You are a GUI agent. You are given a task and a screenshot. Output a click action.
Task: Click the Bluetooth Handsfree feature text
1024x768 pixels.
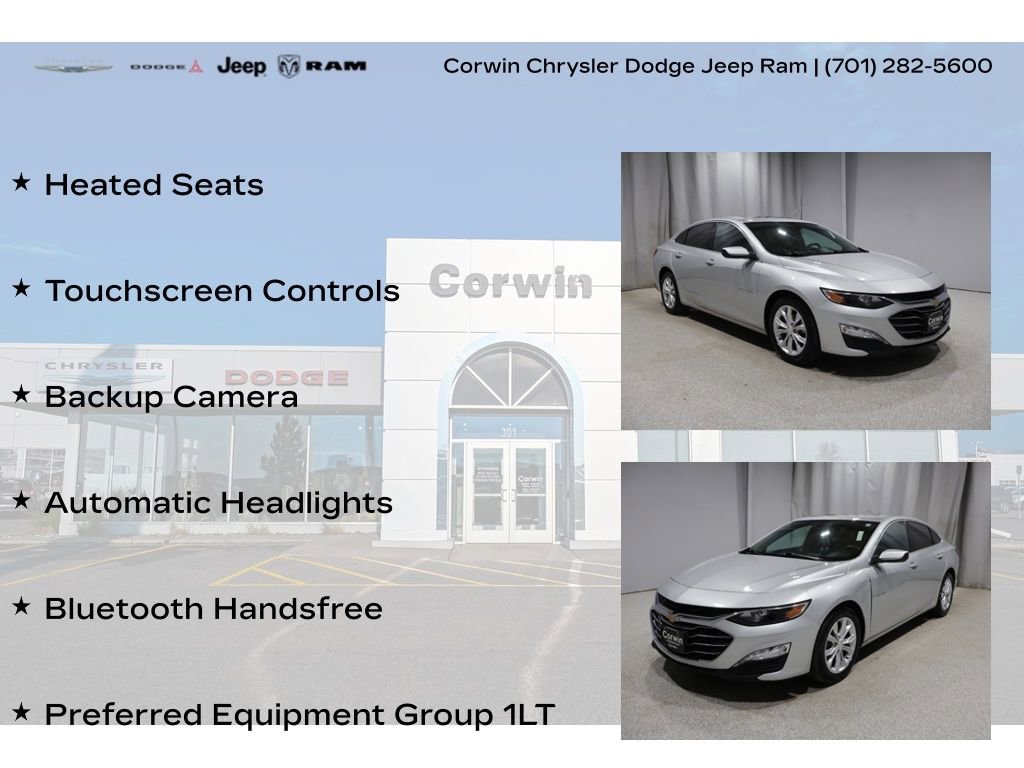coord(214,609)
